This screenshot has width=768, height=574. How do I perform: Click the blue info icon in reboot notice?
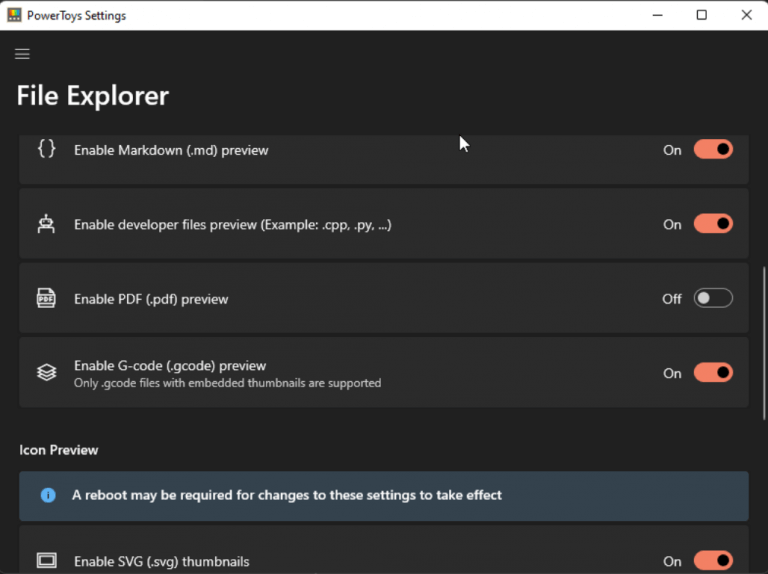click(x=48, y=495)
